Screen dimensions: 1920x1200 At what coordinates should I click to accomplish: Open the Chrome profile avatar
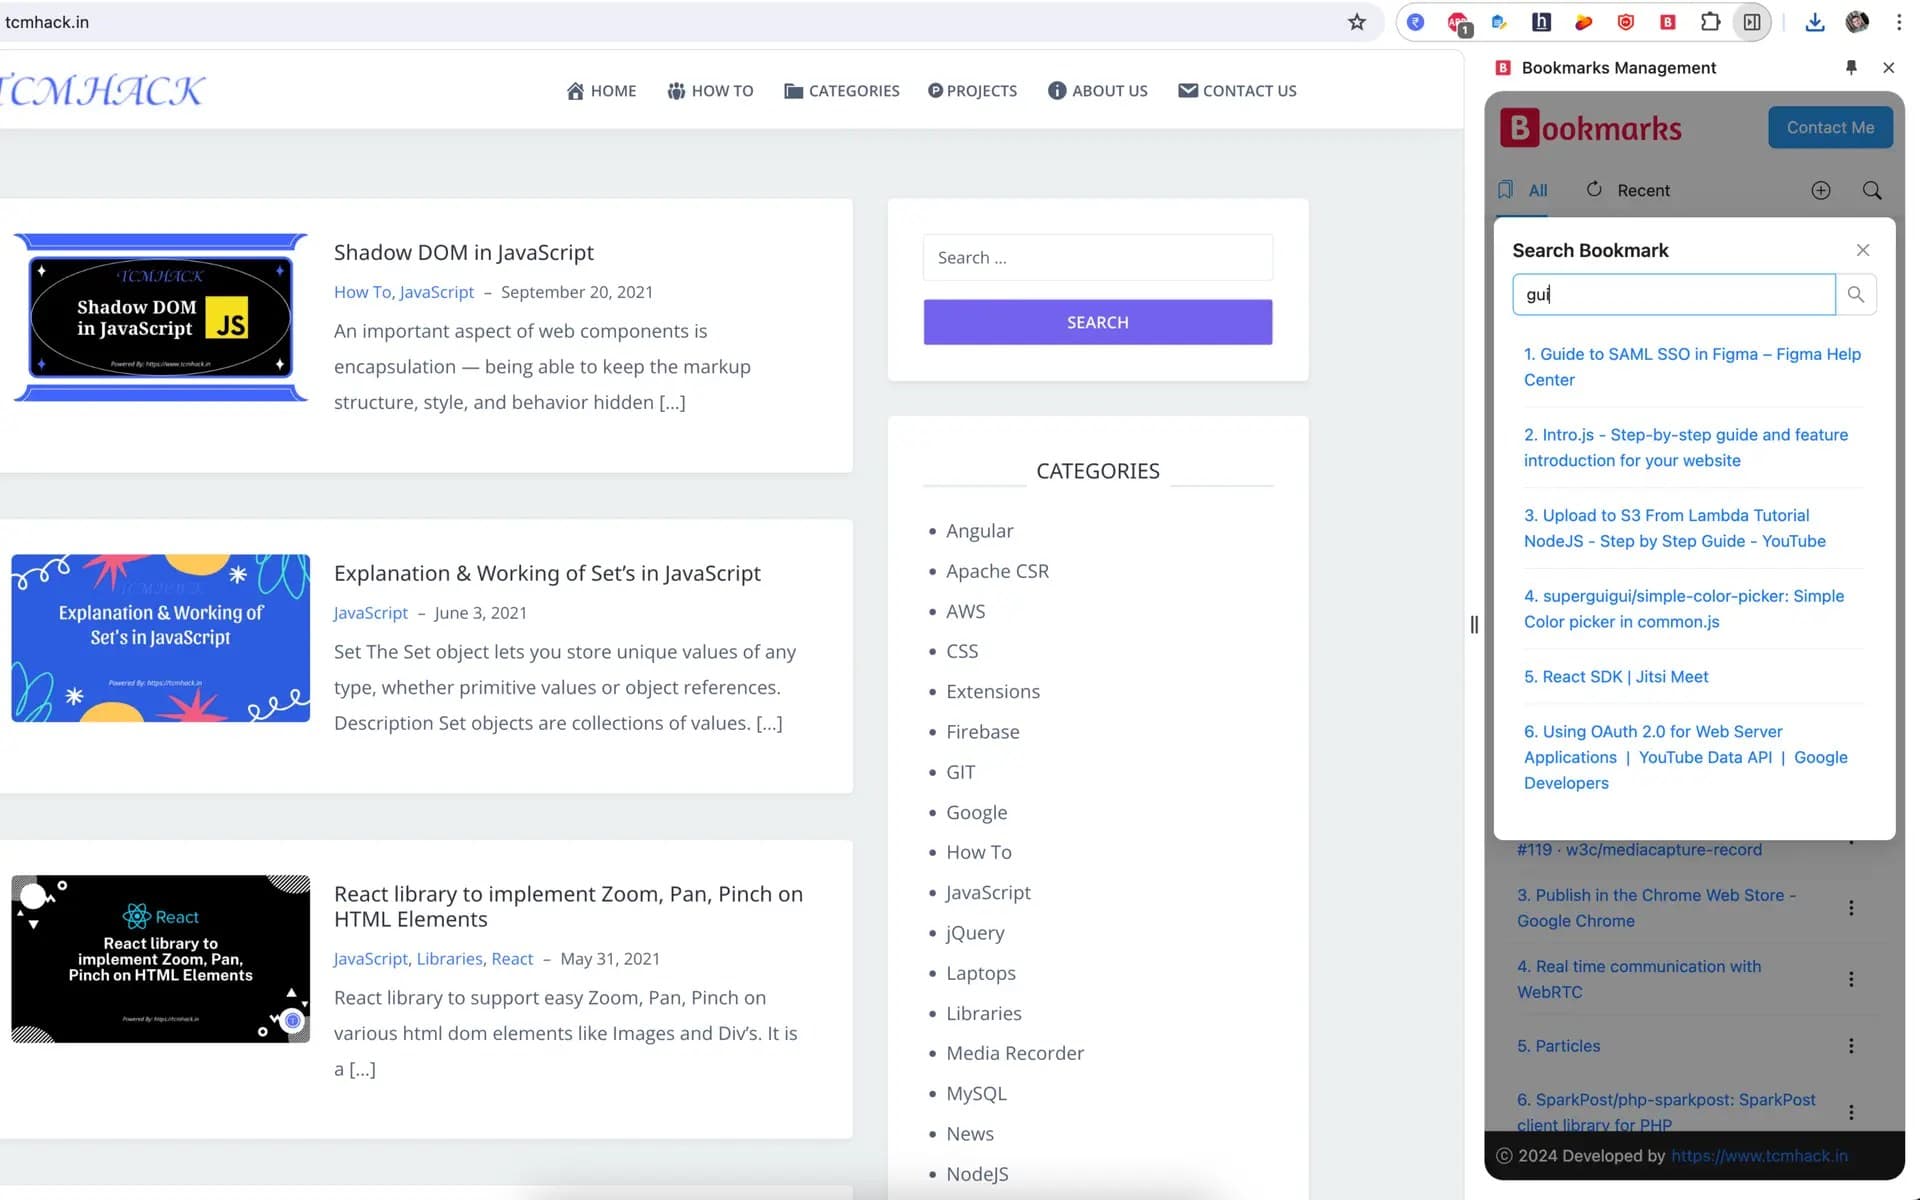coord(1857,22)
